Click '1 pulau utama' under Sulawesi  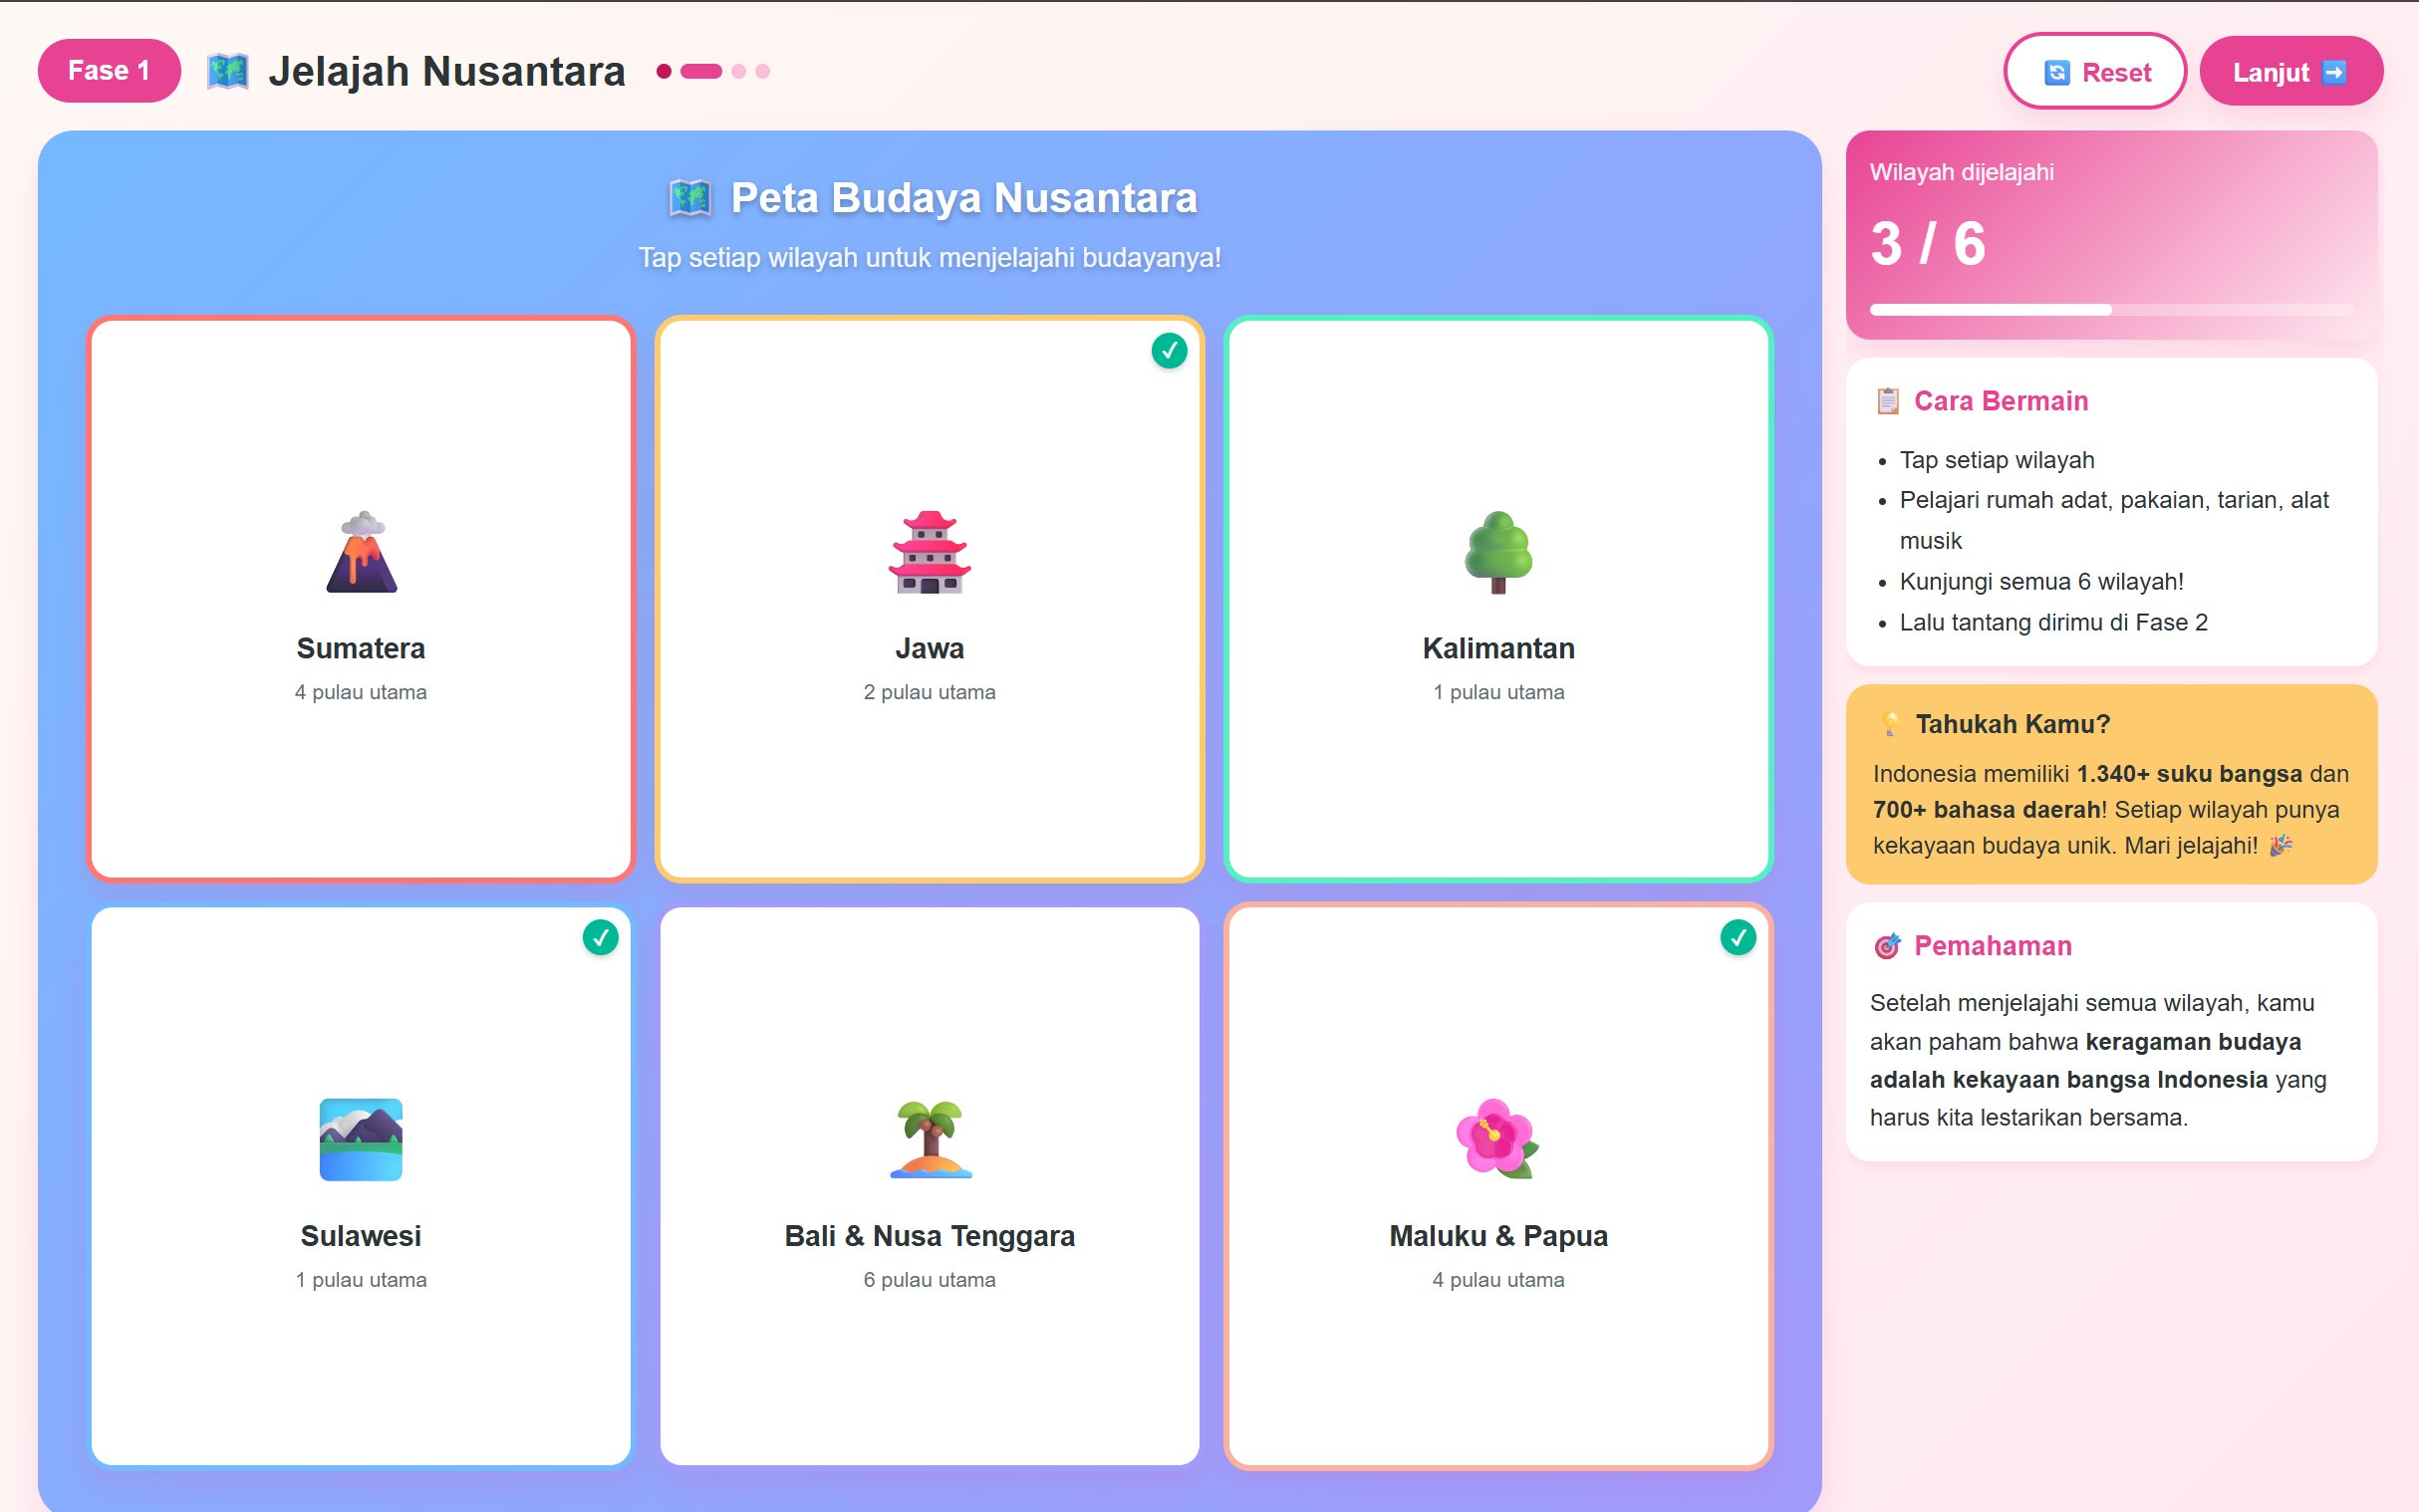click(361, 1280)
